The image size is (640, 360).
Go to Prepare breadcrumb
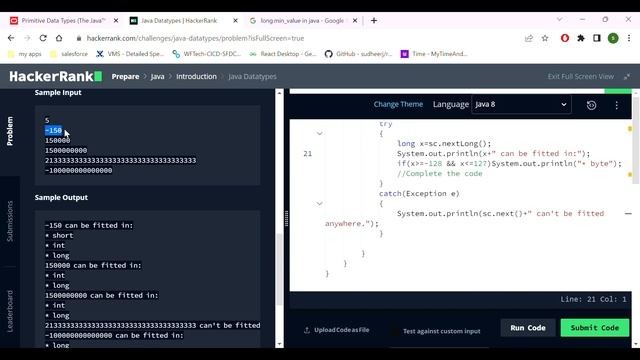point(125,76)
